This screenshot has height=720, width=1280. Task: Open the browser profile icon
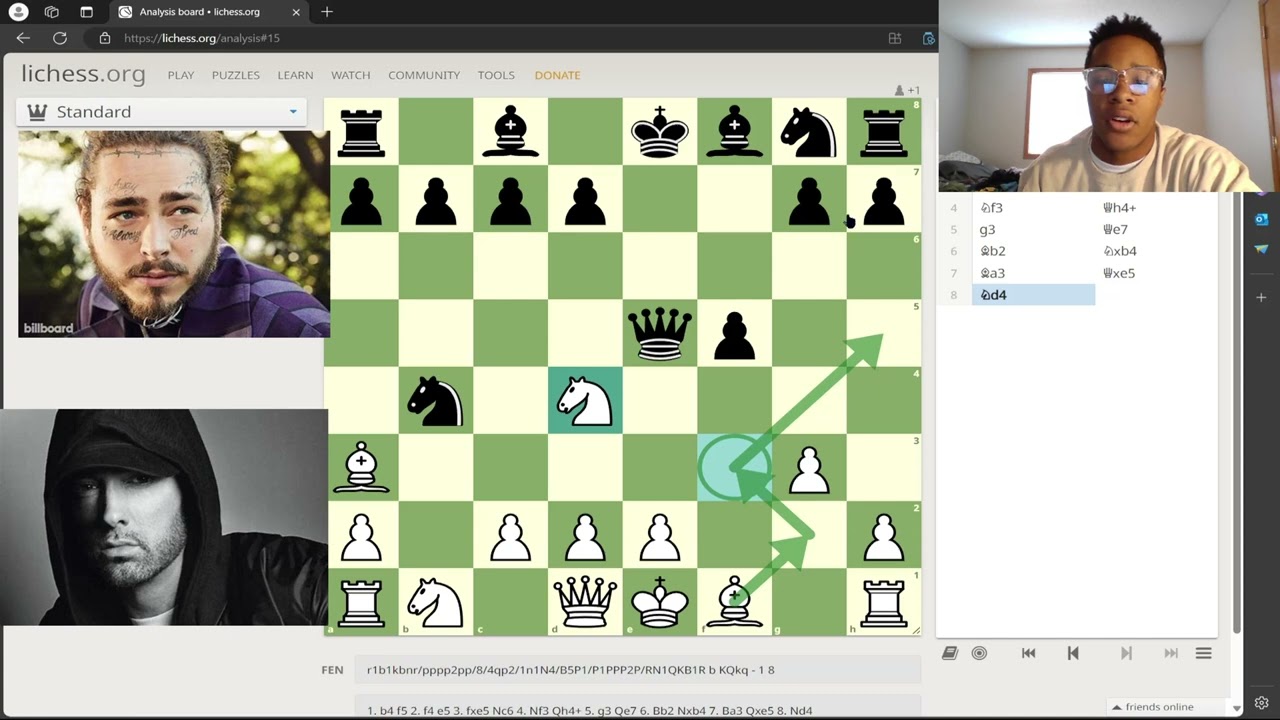(x=18, y=12)
